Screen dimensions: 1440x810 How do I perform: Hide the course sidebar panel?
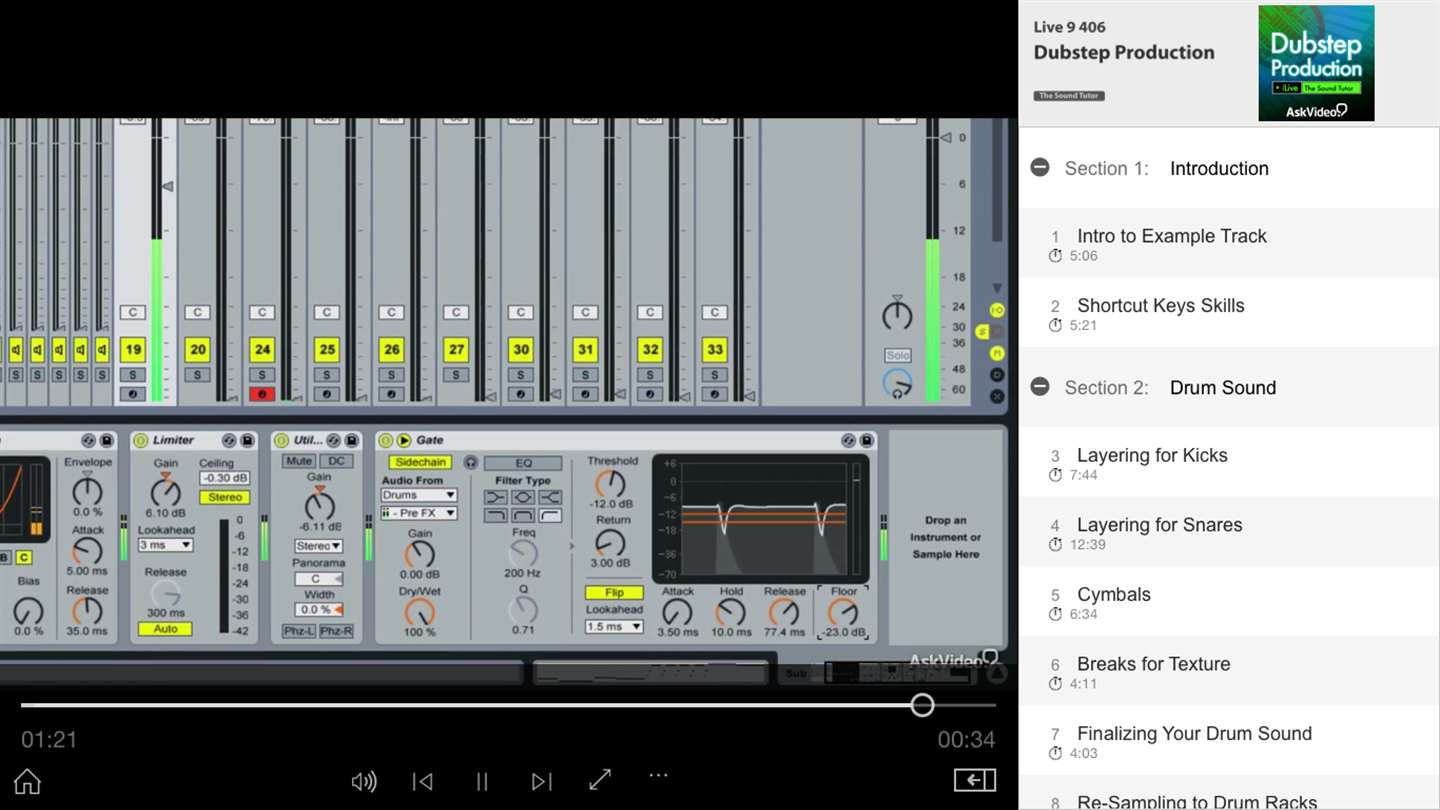coord(975,780)
